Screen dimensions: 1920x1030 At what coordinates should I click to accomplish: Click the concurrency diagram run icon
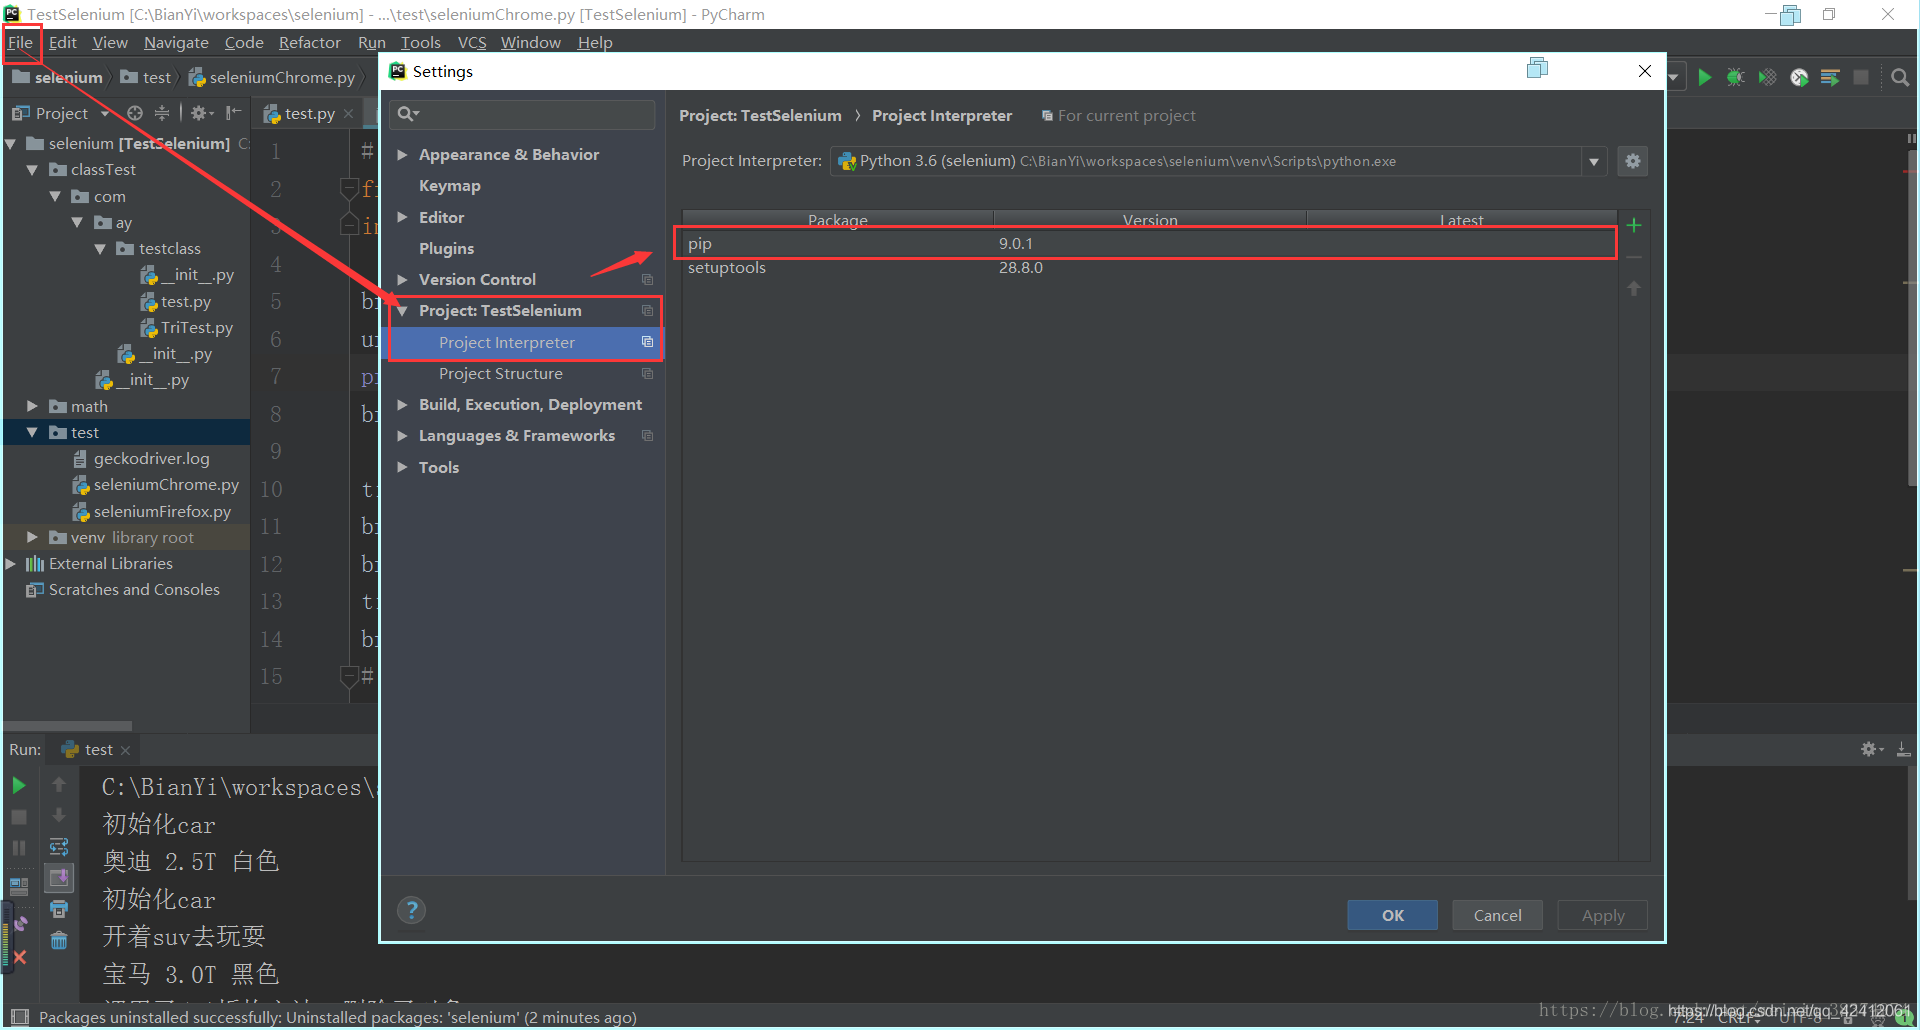(1830, 77)
